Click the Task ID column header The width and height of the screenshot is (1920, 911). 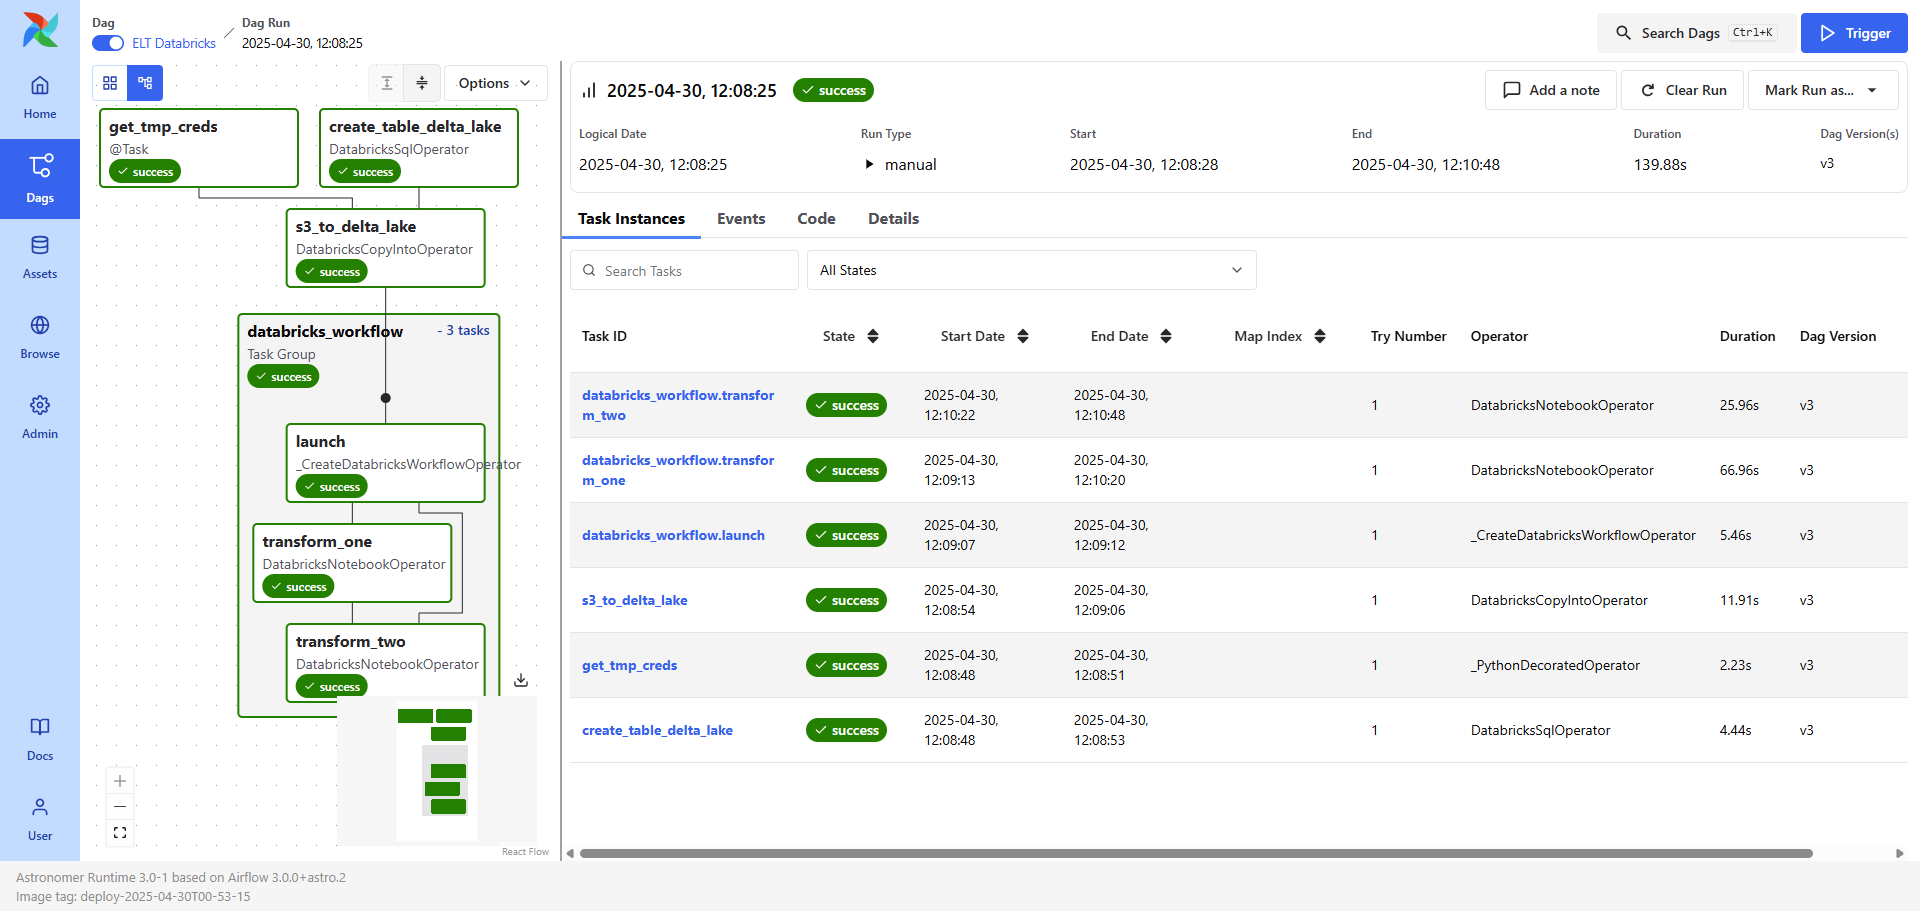[x=604, y=336]
